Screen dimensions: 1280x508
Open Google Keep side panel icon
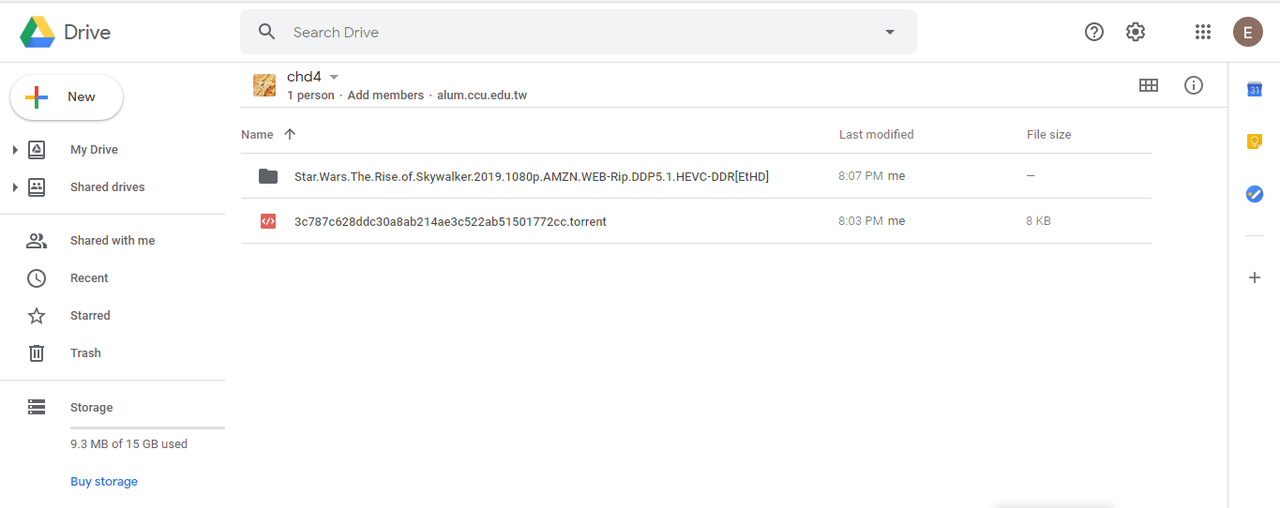pyautogui.click(x=1254, y=142)
